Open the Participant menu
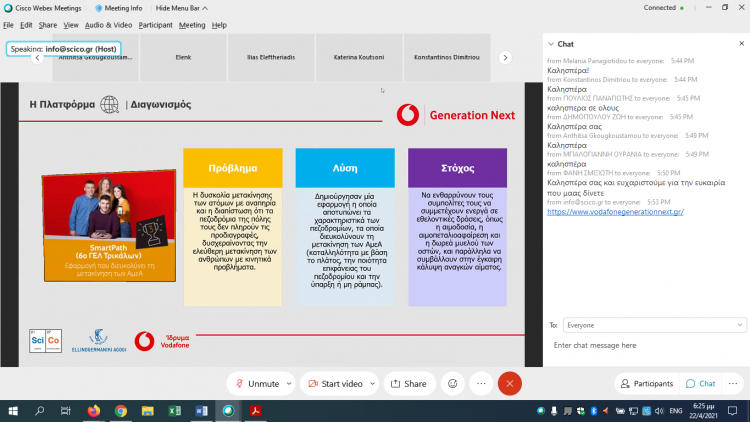This screenshot has height=422, width=750. point(155,25)
